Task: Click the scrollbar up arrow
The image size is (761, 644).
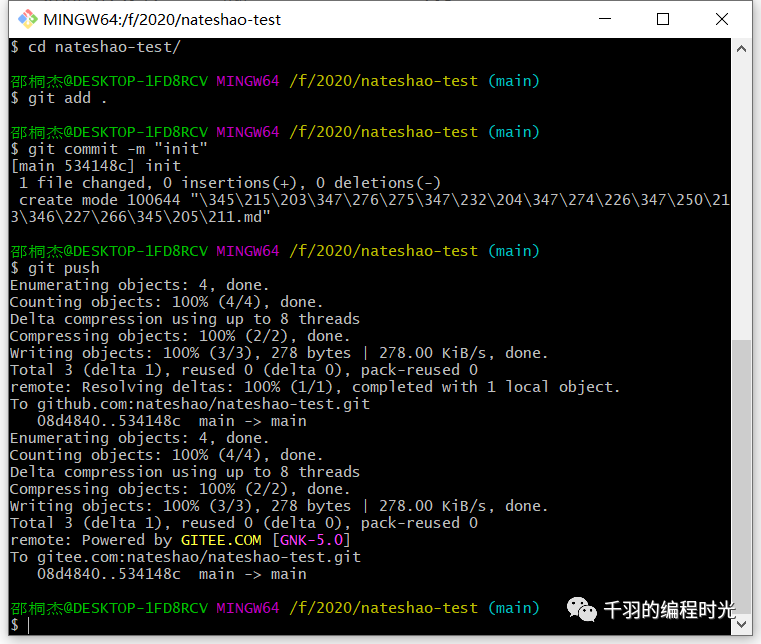Action: tap(741, 49)
